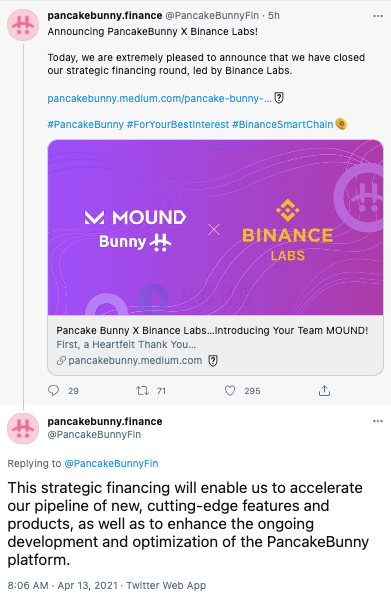The height and width of the screenshot is (599, 391).
Task: Click the link warning badge after URL
Action: (279, 98)
